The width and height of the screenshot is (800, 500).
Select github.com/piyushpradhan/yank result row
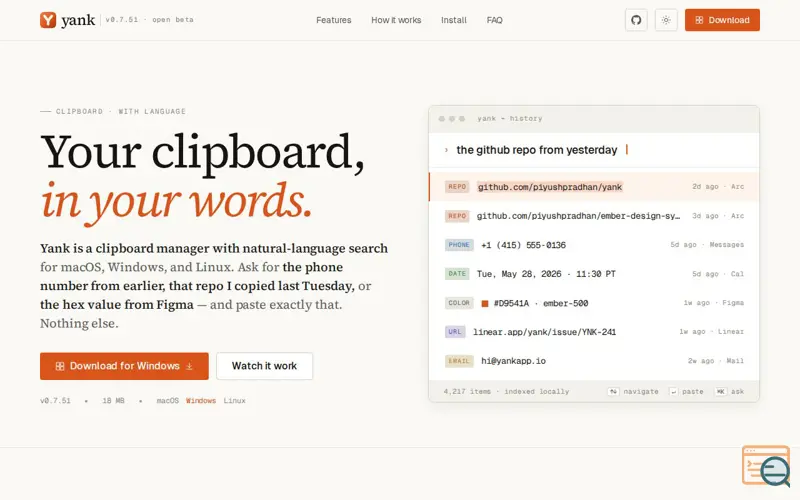pos(594,187)
